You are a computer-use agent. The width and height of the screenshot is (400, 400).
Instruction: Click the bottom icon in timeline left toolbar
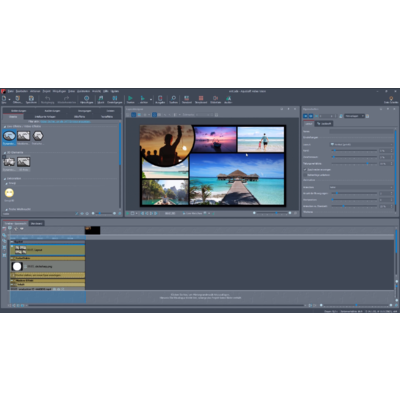pyautogui.click(x=4, y=255)
